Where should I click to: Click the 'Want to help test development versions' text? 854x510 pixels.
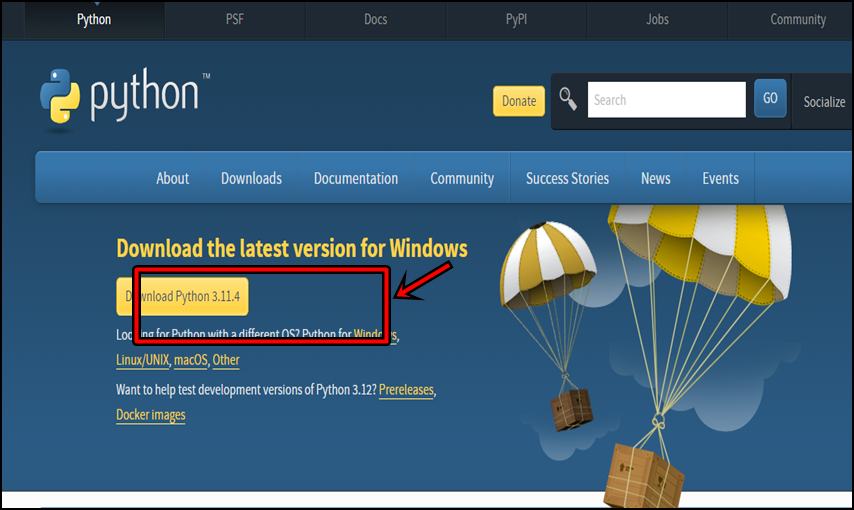click(x=246, y=390)
